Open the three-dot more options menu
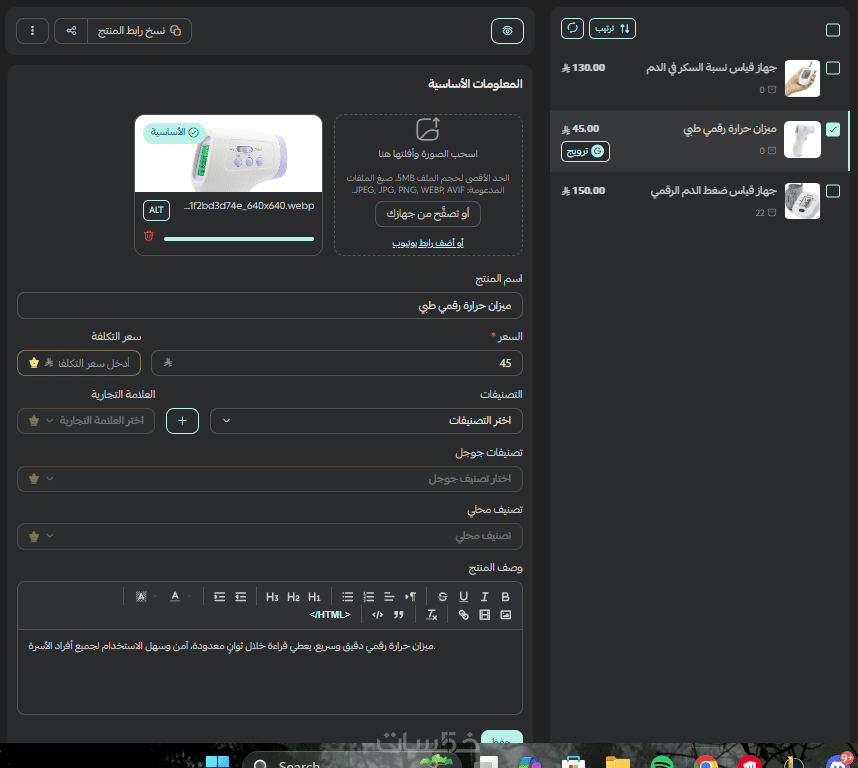 (32, 31)
